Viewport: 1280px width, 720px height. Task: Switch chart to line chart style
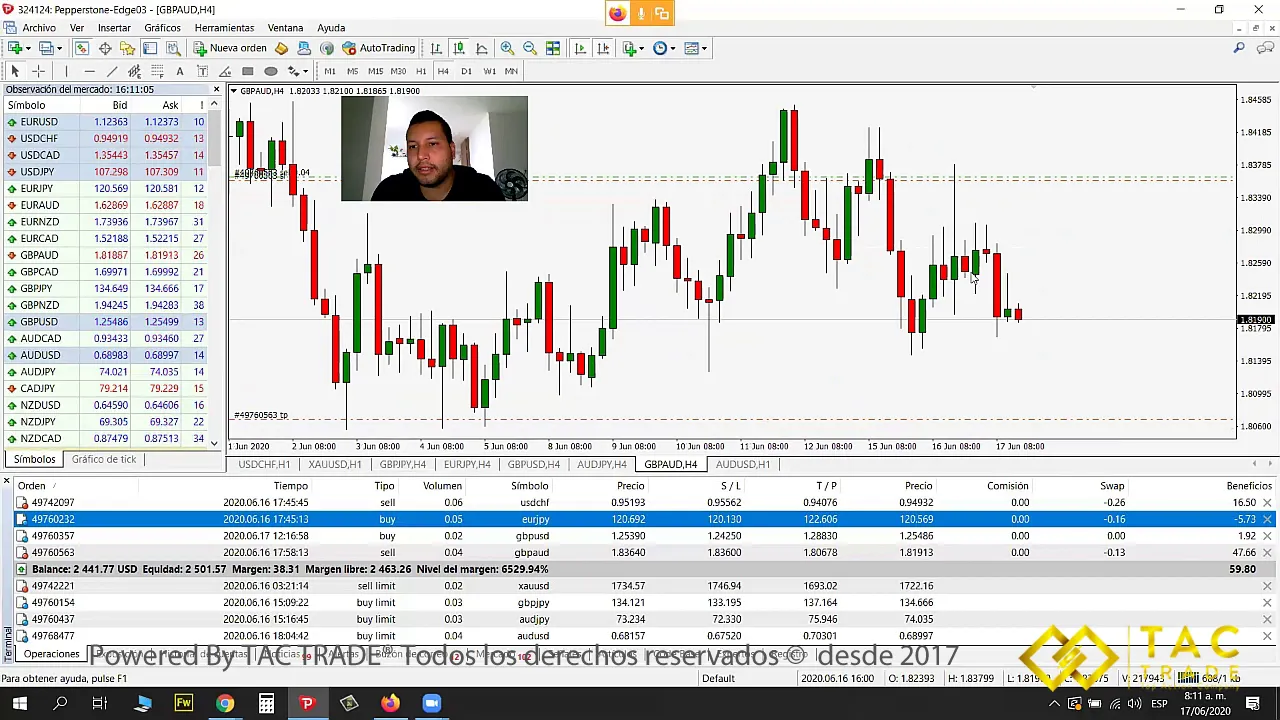pos(482,48)
